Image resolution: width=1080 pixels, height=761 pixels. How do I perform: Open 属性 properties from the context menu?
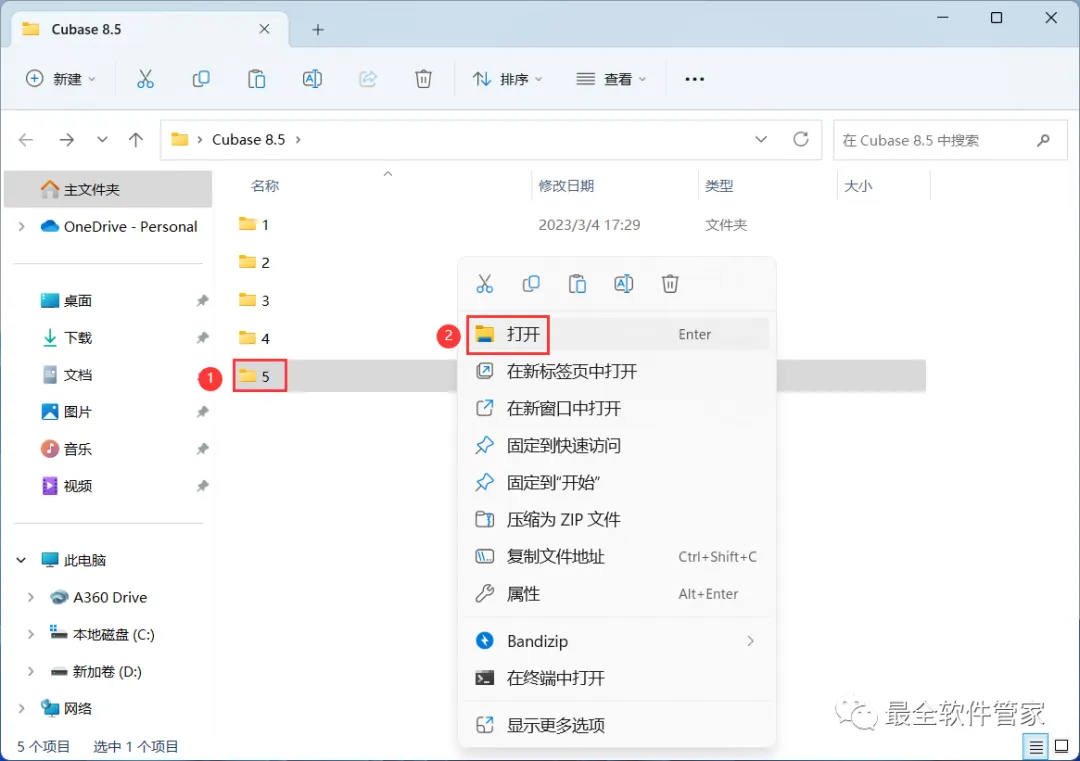pyautogui.click(x=617, y=594)
